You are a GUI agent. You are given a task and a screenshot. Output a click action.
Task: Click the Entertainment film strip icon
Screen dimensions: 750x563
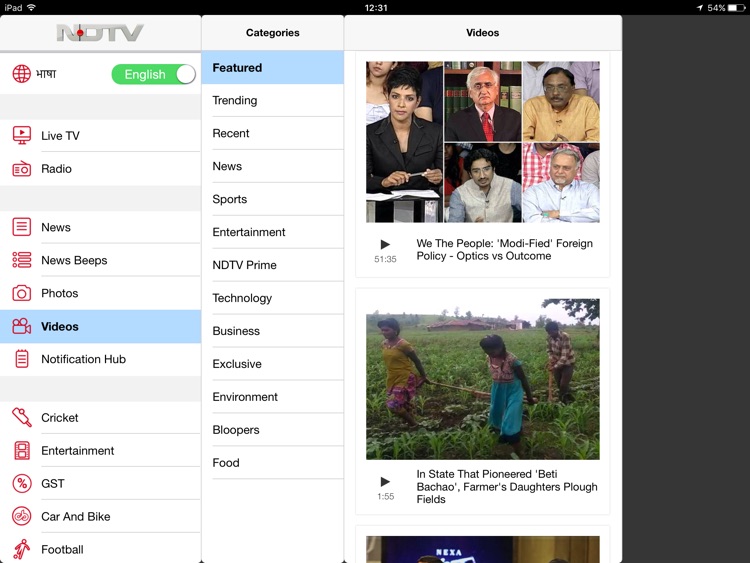22,451
